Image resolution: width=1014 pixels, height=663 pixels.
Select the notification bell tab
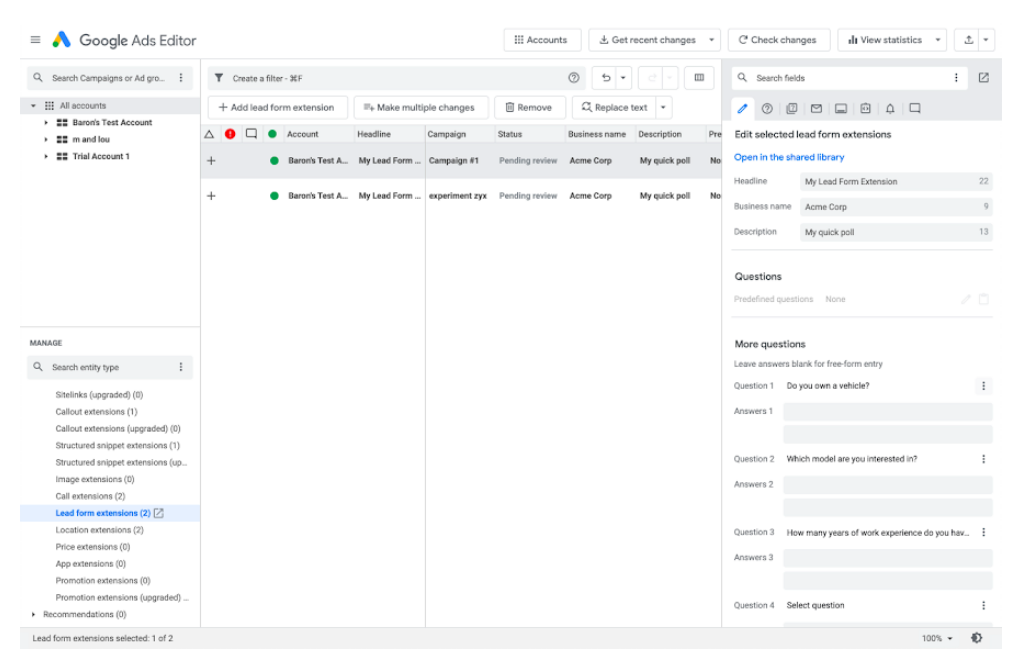click(x=890, y=109)
